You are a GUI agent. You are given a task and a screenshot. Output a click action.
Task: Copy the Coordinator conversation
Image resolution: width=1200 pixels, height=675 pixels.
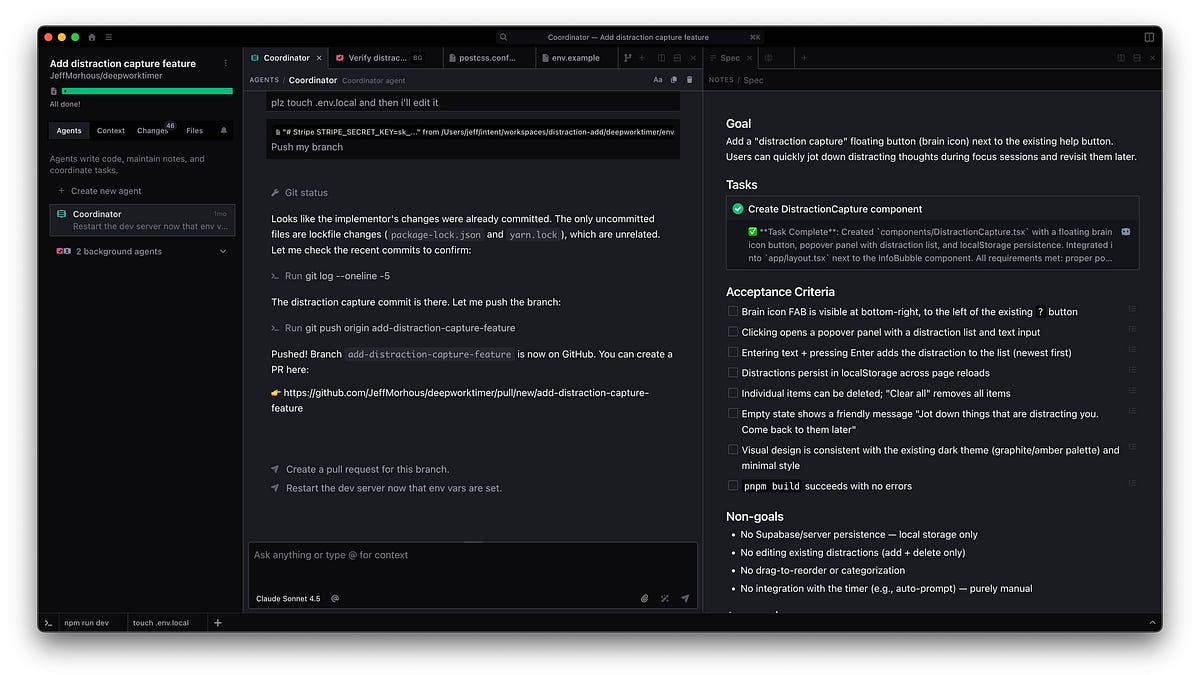coord(674,80)
